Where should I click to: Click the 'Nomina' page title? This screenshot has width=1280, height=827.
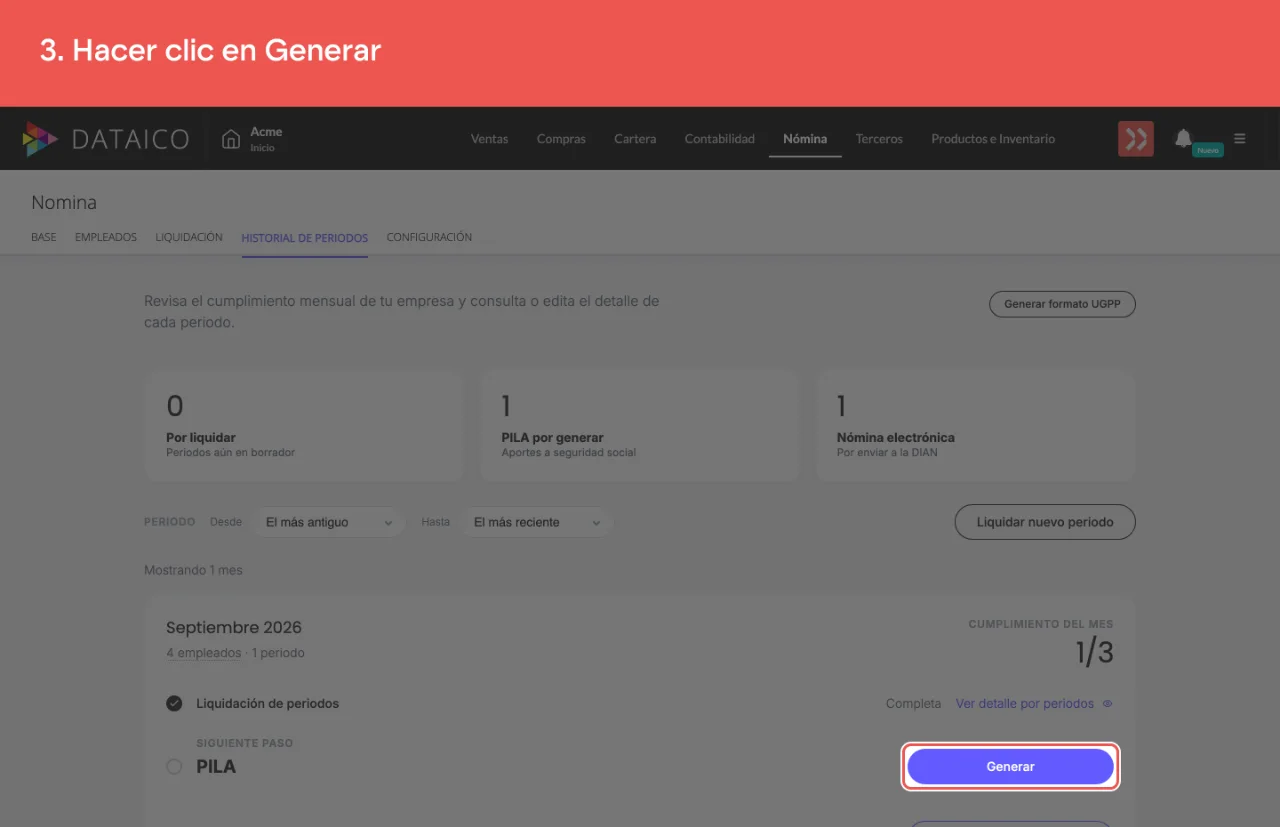(x=64, y=203)
